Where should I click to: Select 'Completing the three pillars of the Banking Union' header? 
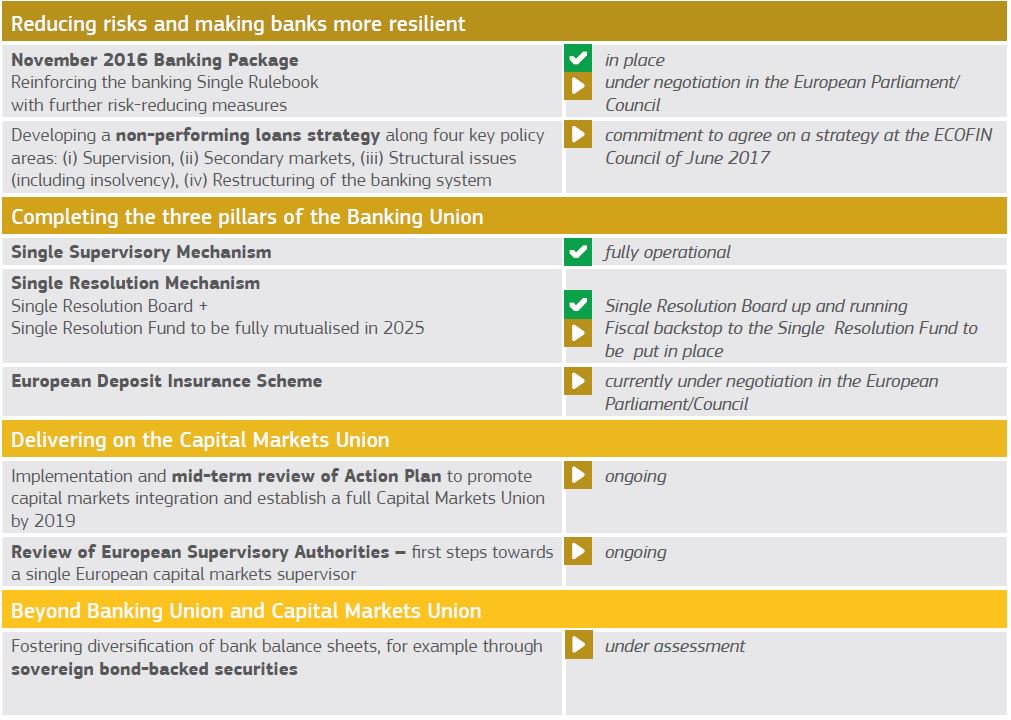point(504,216)
